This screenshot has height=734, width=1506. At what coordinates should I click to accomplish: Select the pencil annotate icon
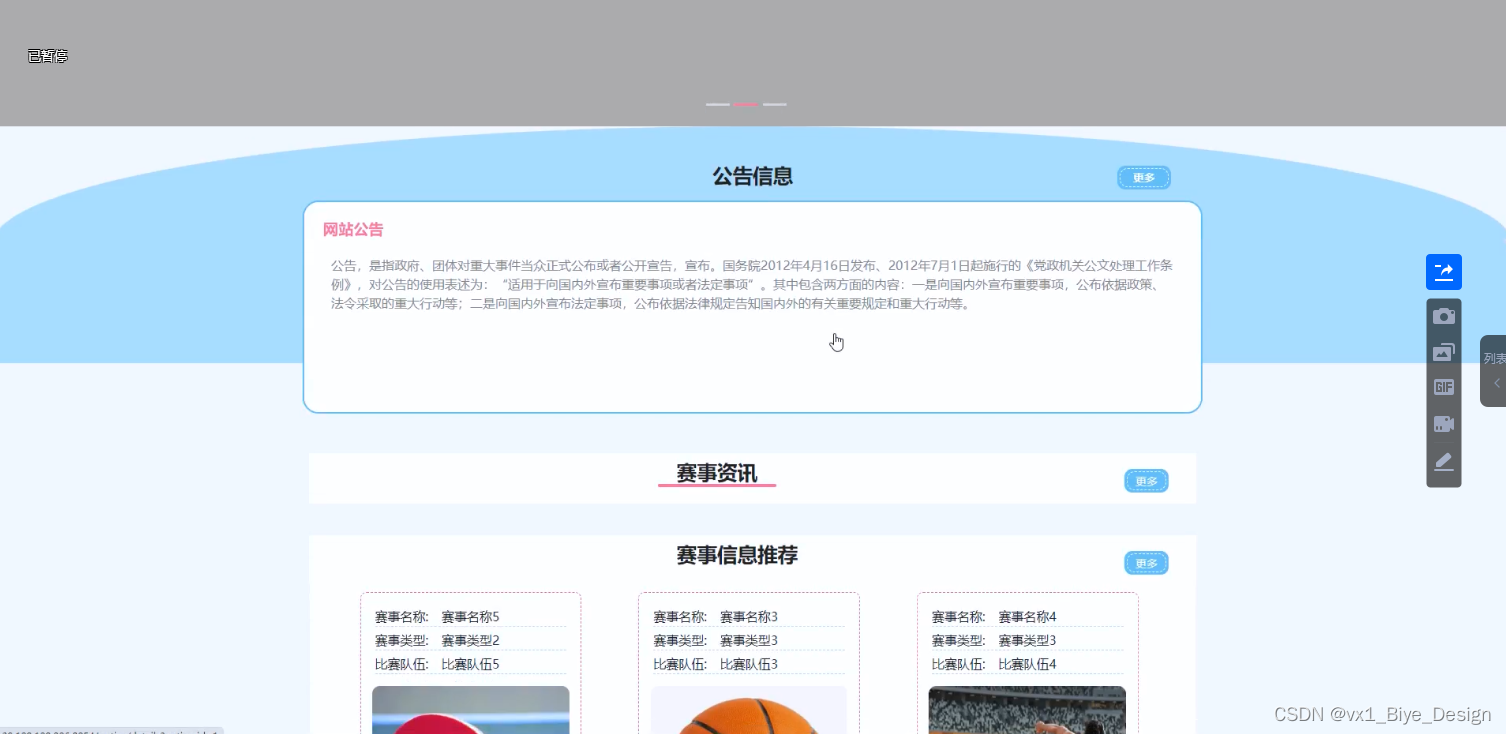1443,461
